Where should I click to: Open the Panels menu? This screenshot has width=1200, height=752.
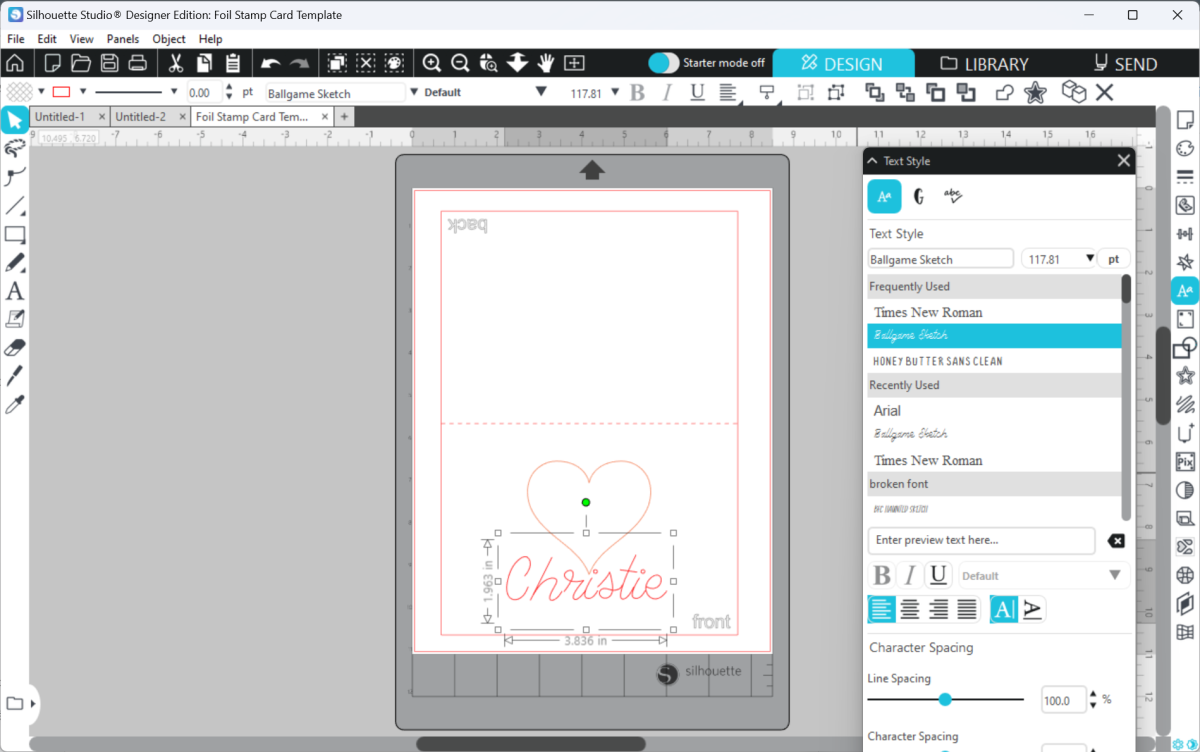pos(123,39)
